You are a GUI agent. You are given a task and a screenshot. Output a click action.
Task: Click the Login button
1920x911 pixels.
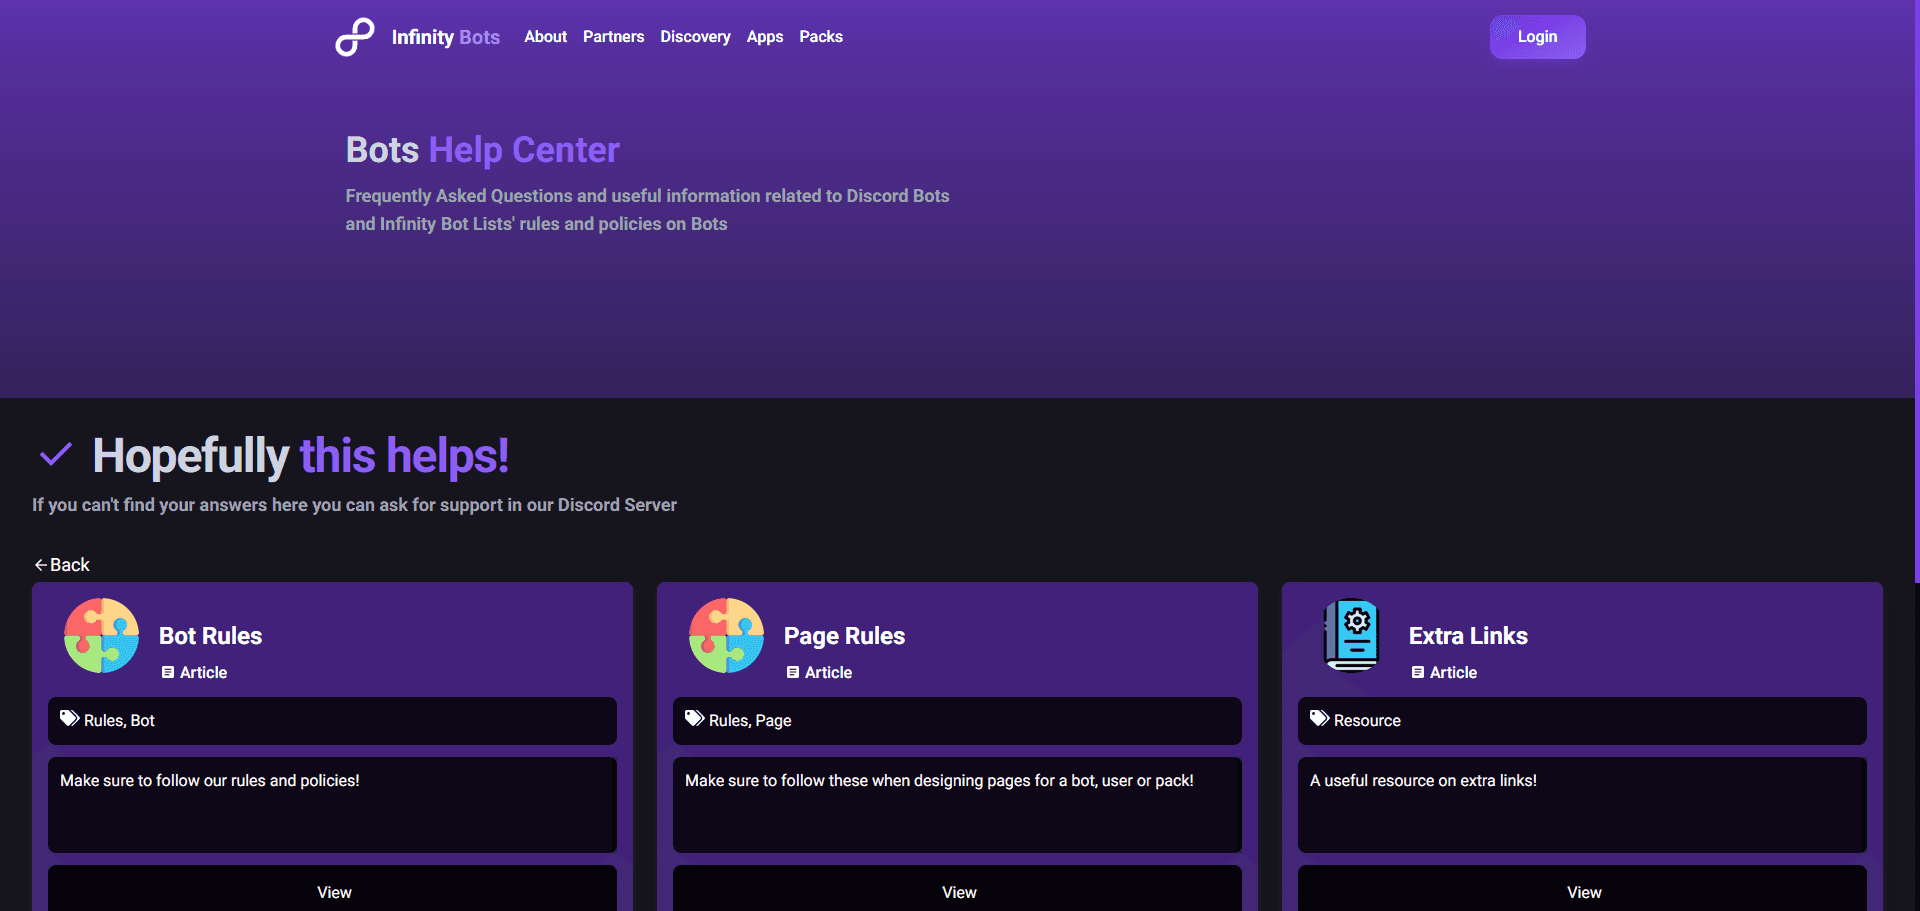point(1538,37)
